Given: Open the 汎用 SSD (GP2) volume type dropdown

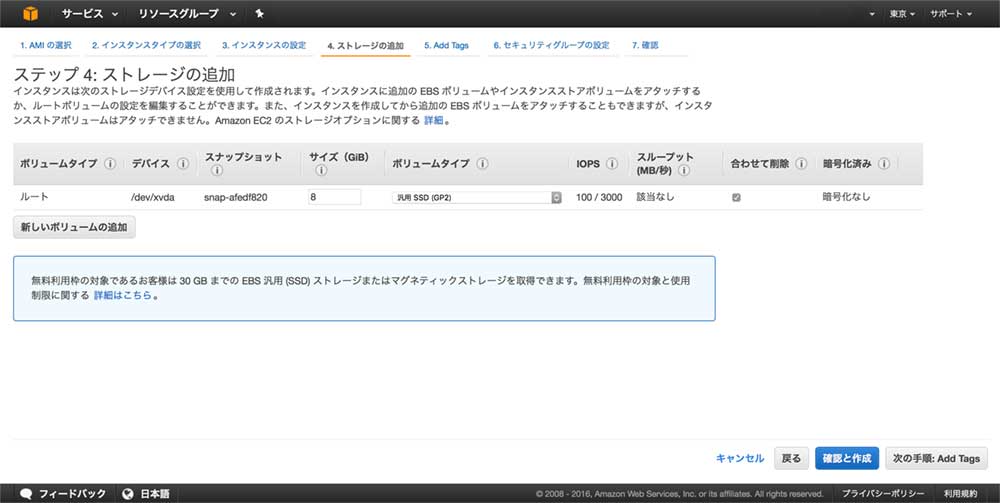Looking at the screenshot, I should [x=476, y=198].
